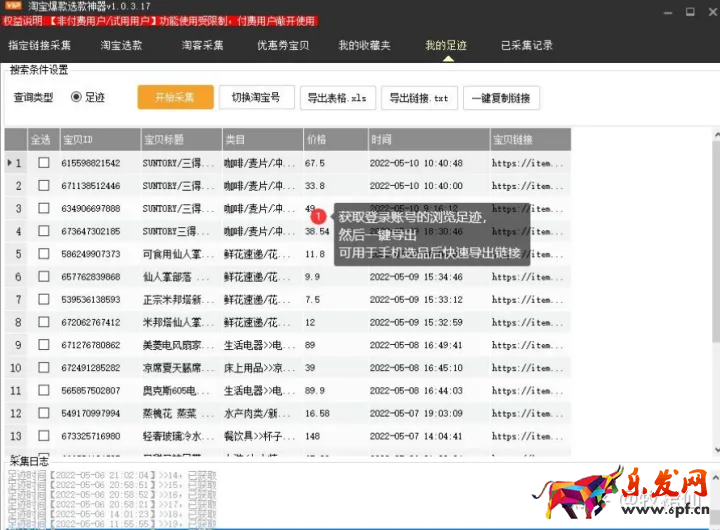This screenshot has height=530, width=720.
Task: Switch to the 淘宝选款 tab
Action: (121, 46)
